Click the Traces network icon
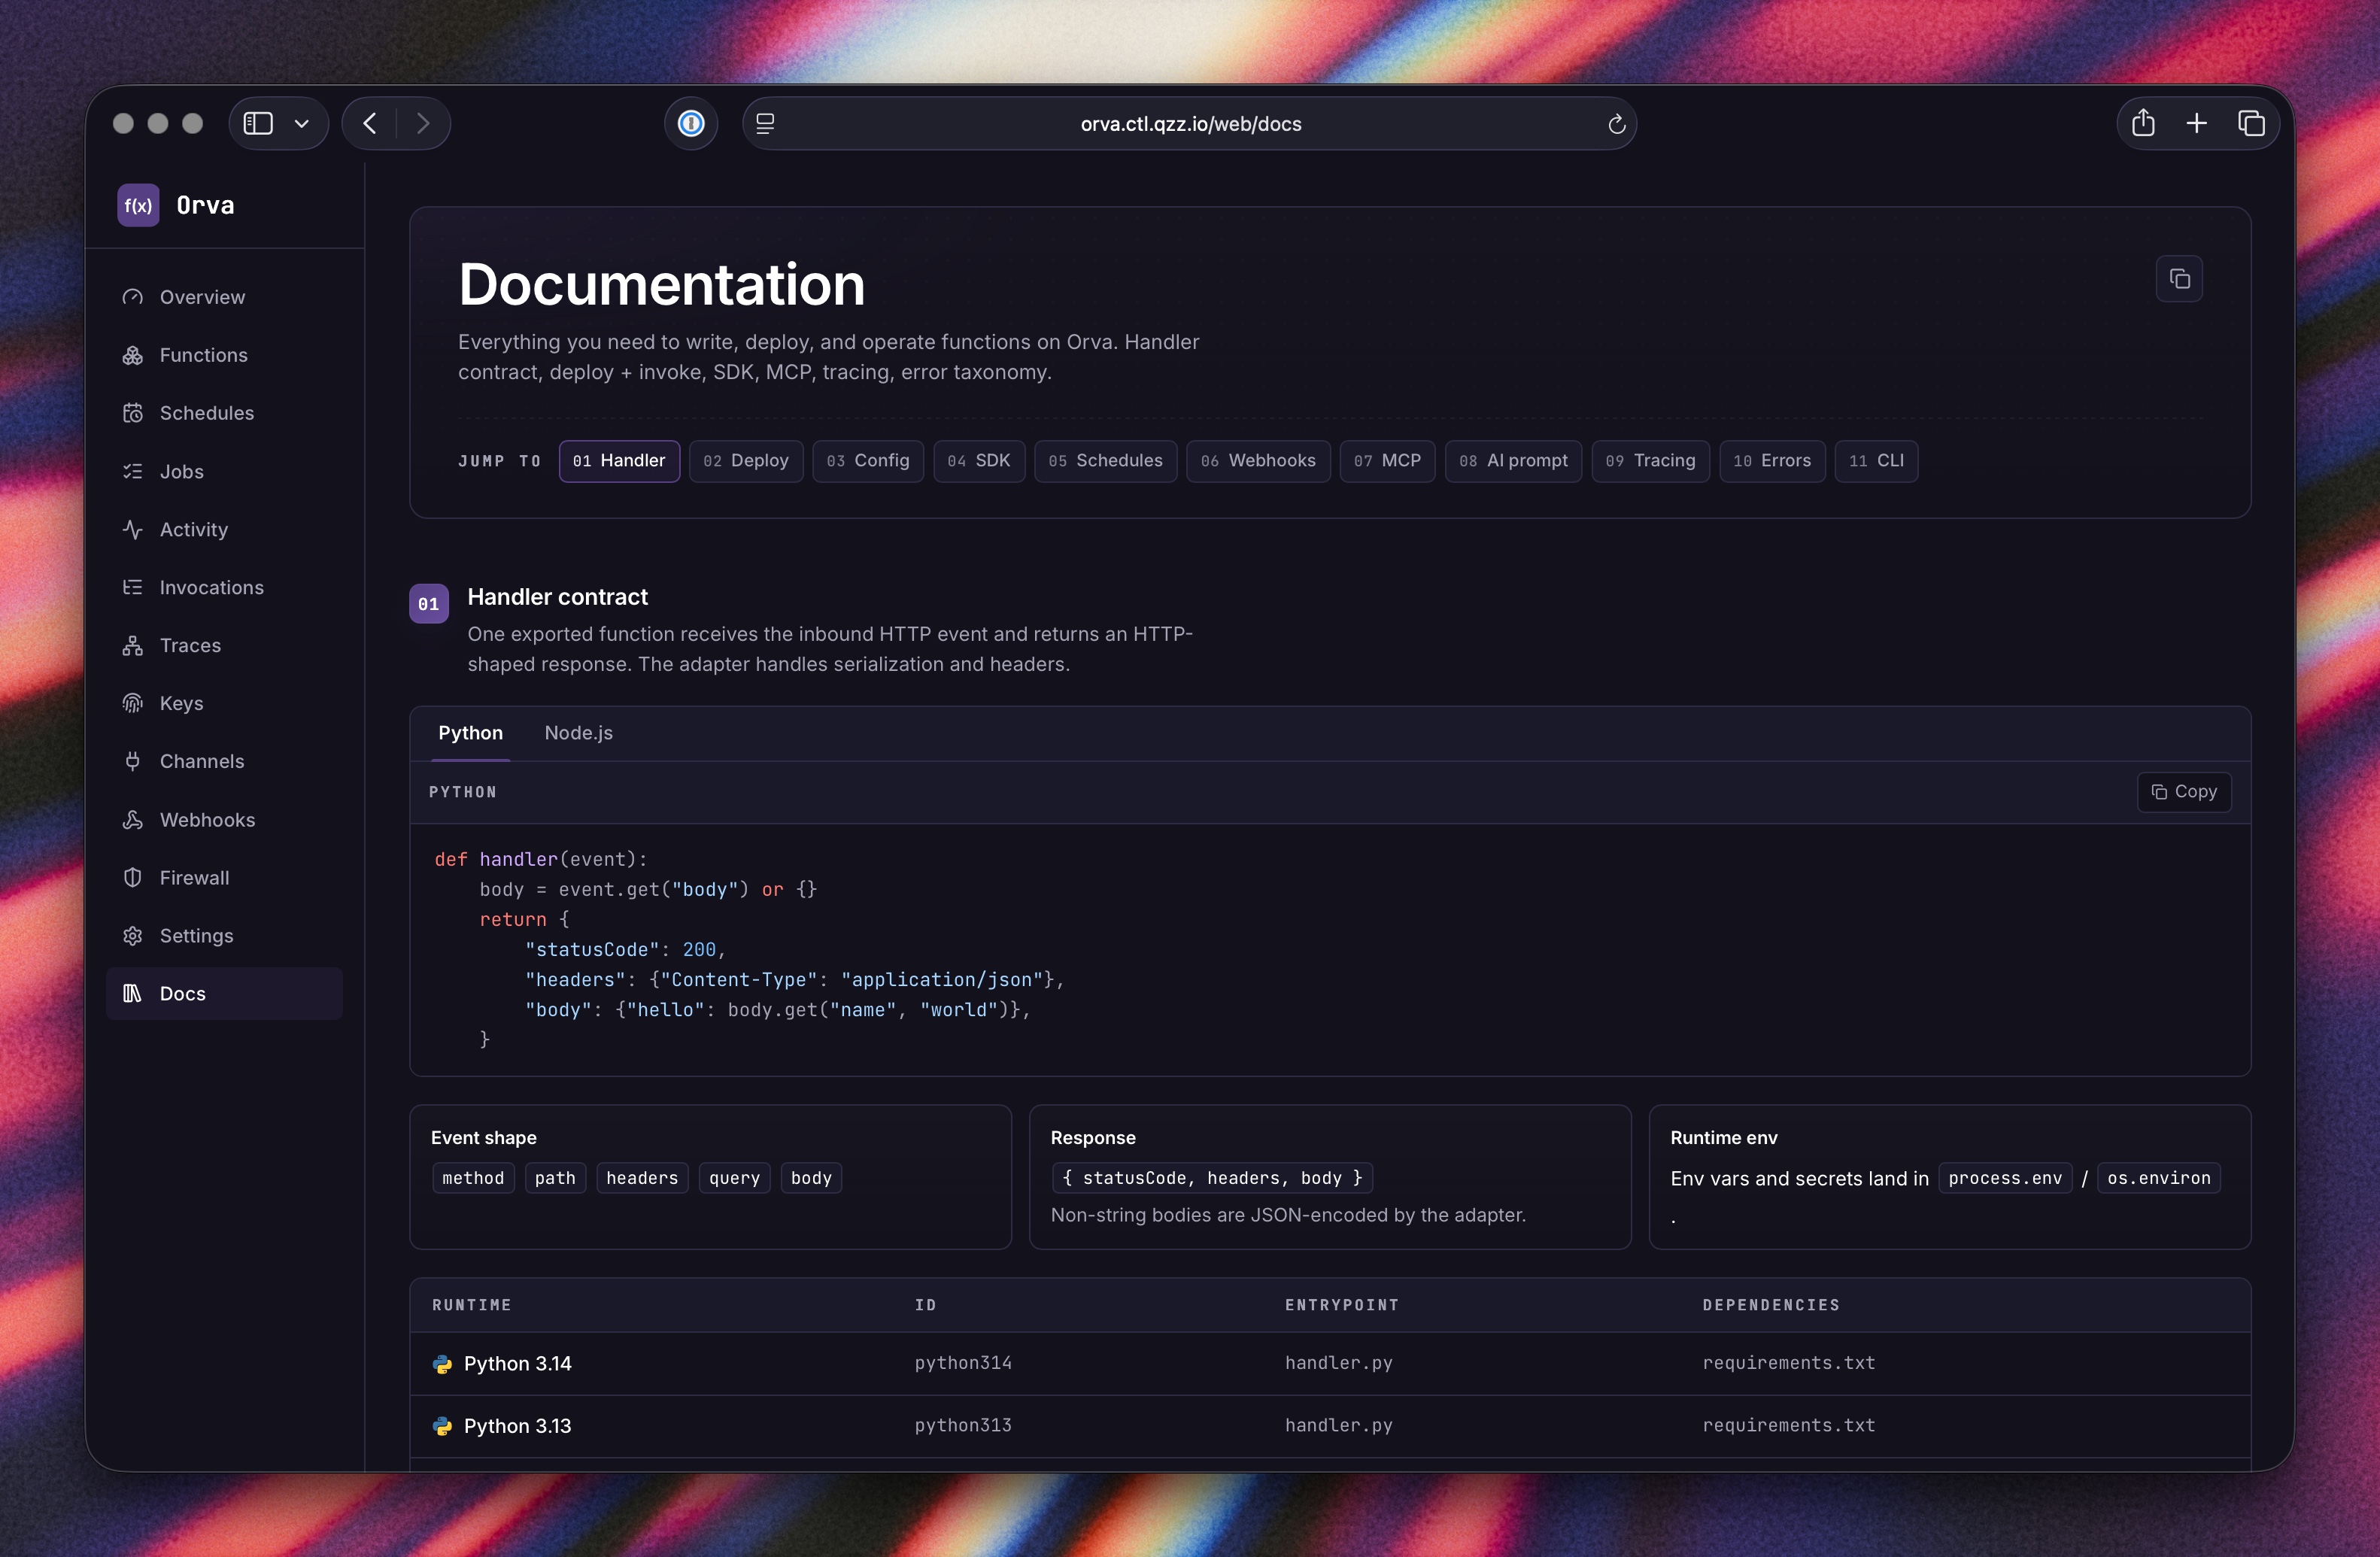The image size is (2380, 1557). (x=133, y=645)
